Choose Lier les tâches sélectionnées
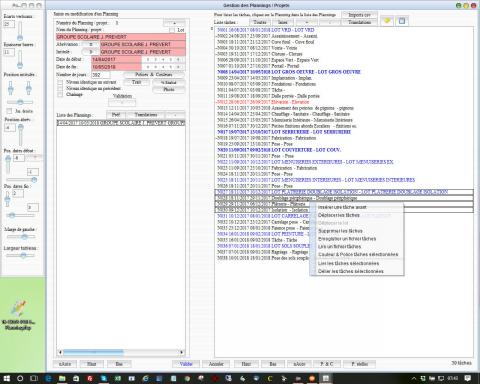This screenshot has height=384, width=480. click(x=348, y=263)
